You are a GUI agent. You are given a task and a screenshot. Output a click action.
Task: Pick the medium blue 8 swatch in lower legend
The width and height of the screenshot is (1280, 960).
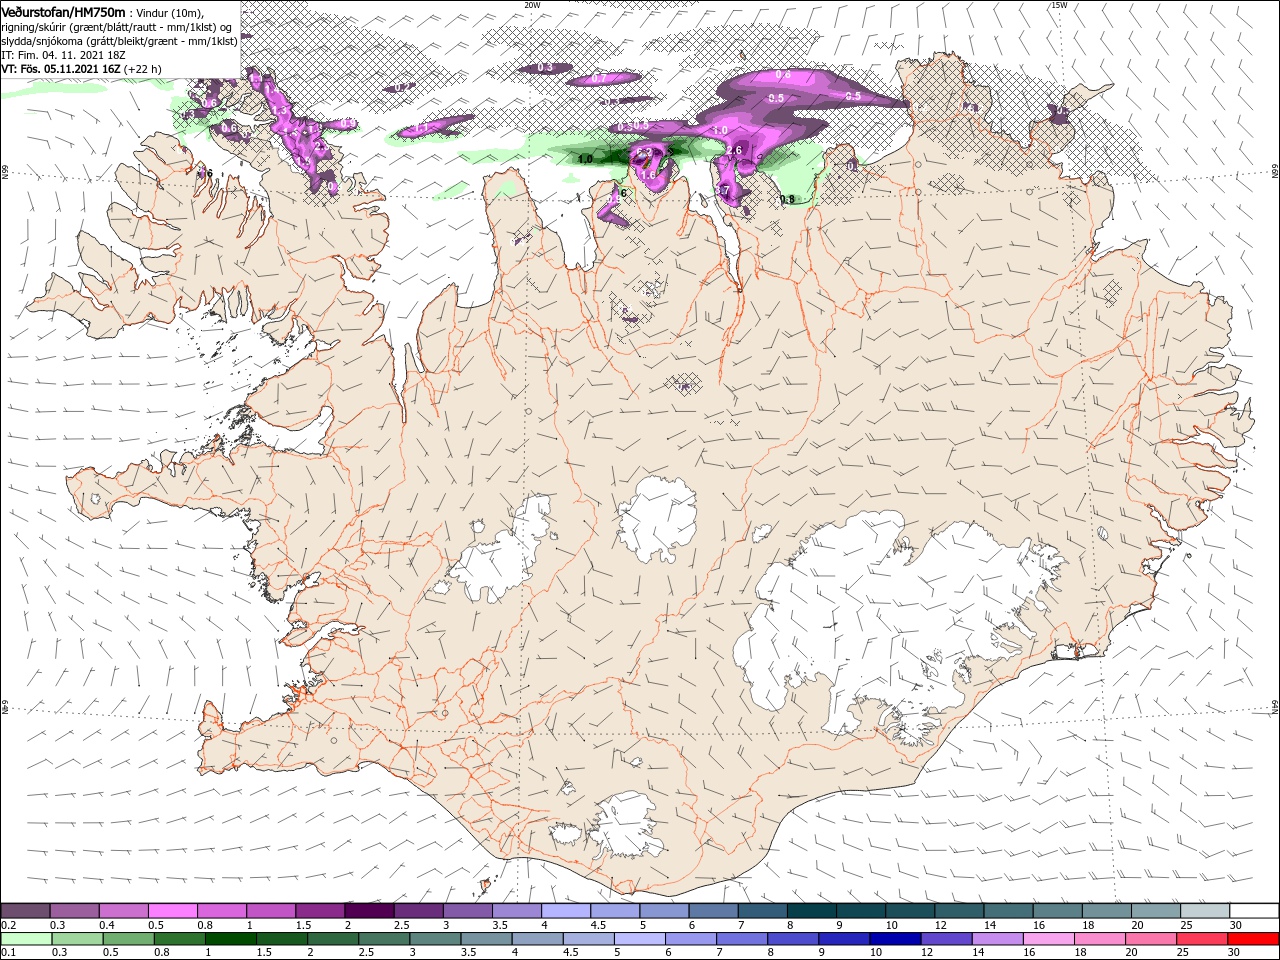793,939
